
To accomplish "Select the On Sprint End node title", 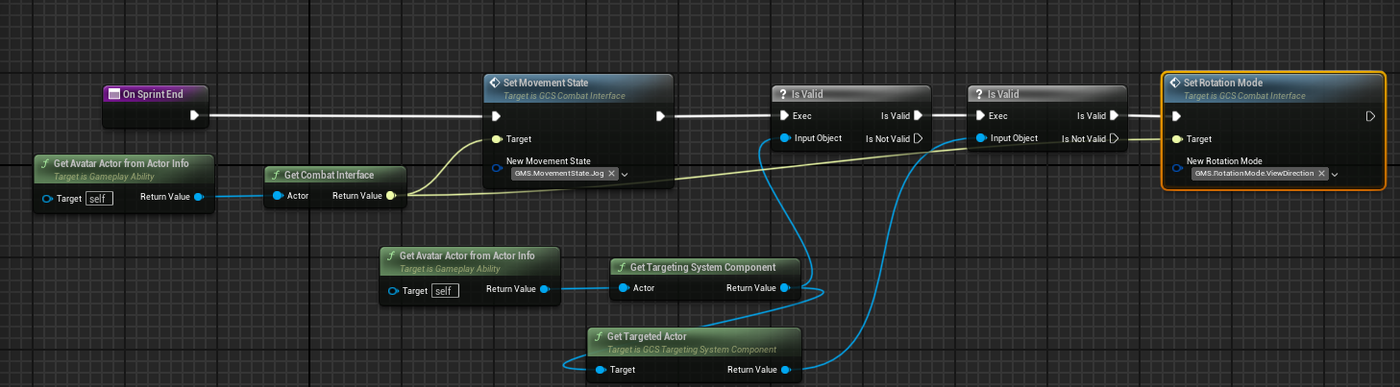I will pyautogui.click(x=153, y=94).
